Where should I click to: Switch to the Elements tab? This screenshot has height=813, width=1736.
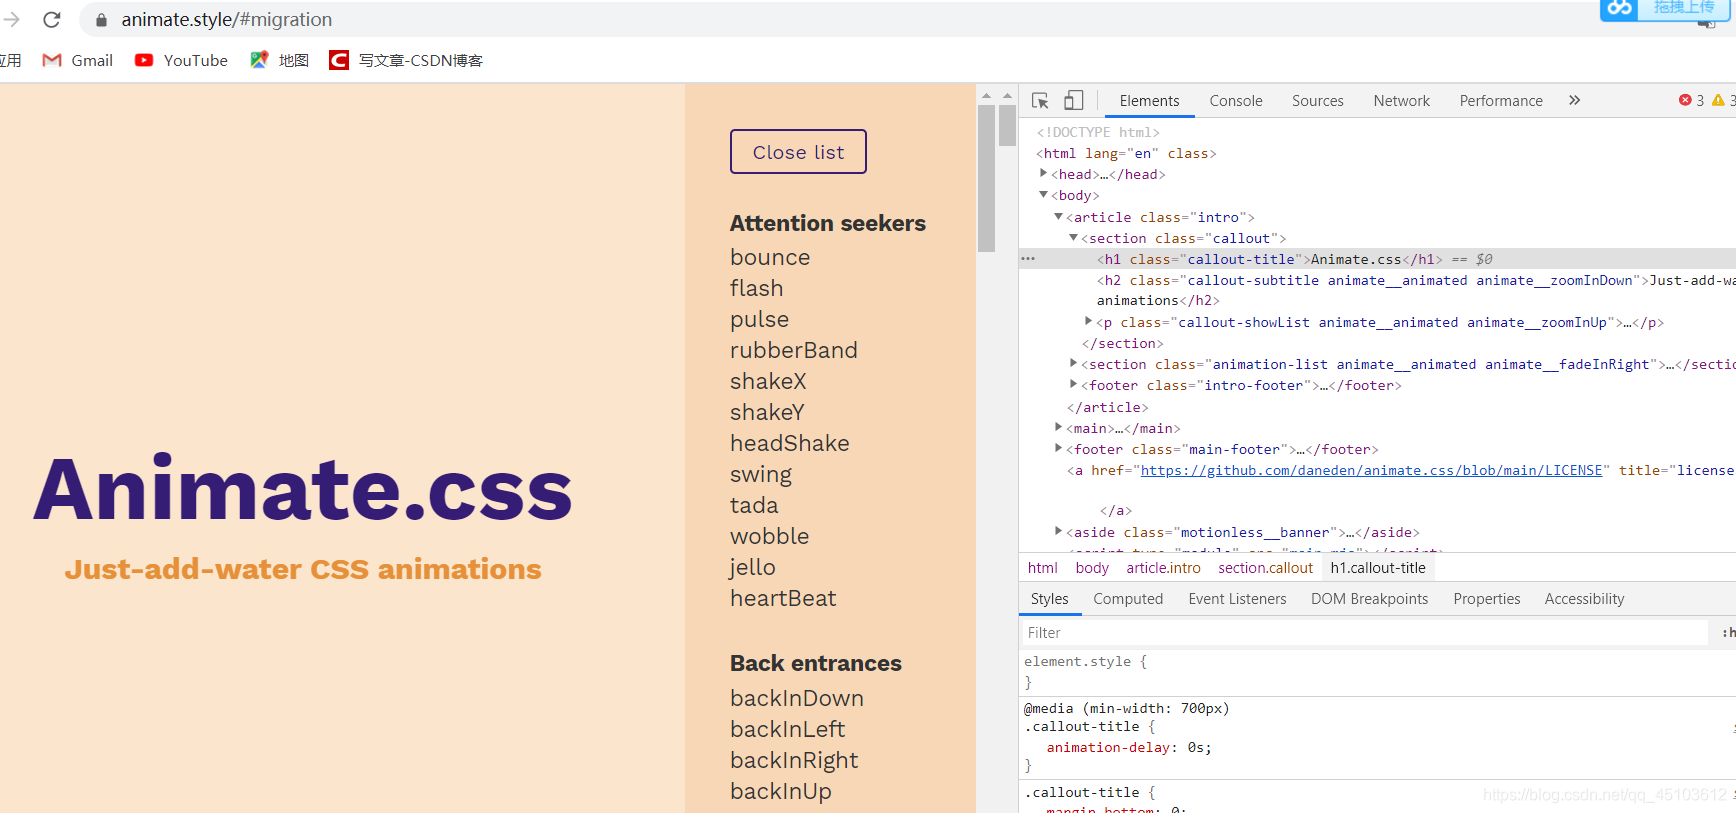tap(1149, 100)
